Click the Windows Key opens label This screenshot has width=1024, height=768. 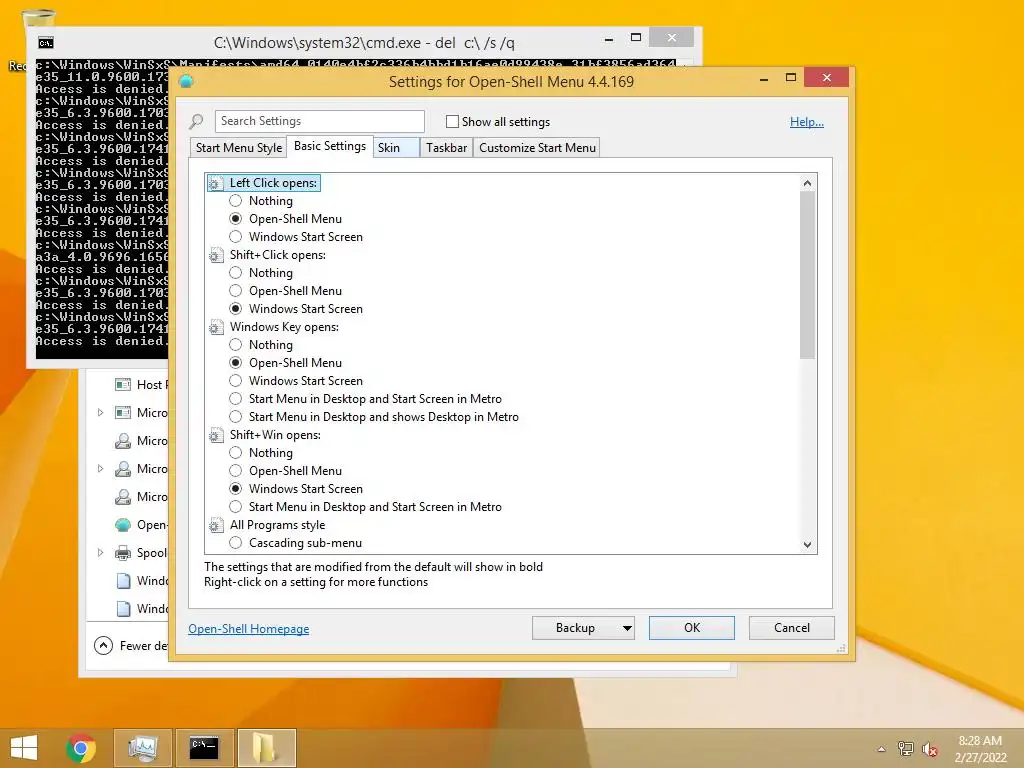pos(284,327)
